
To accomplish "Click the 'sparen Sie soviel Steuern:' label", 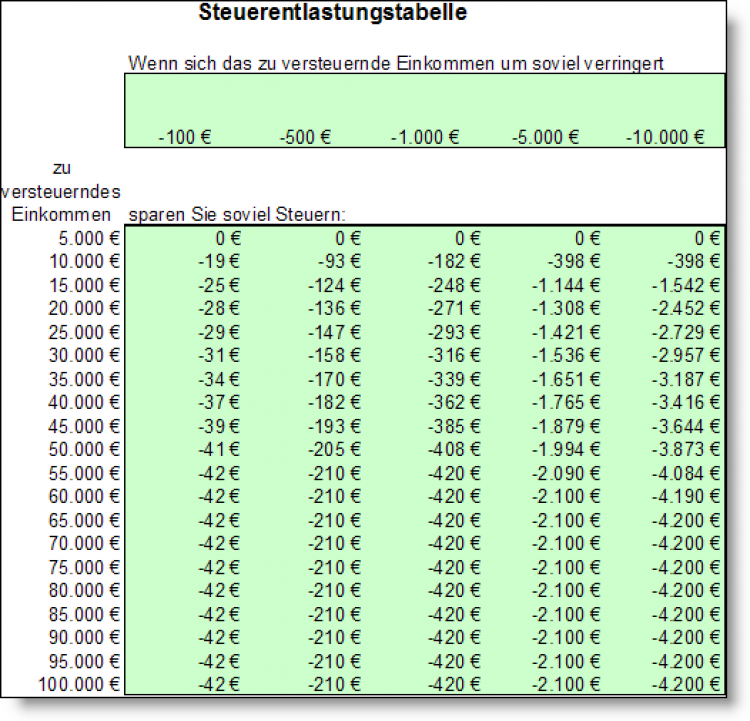I will point(236,214).
